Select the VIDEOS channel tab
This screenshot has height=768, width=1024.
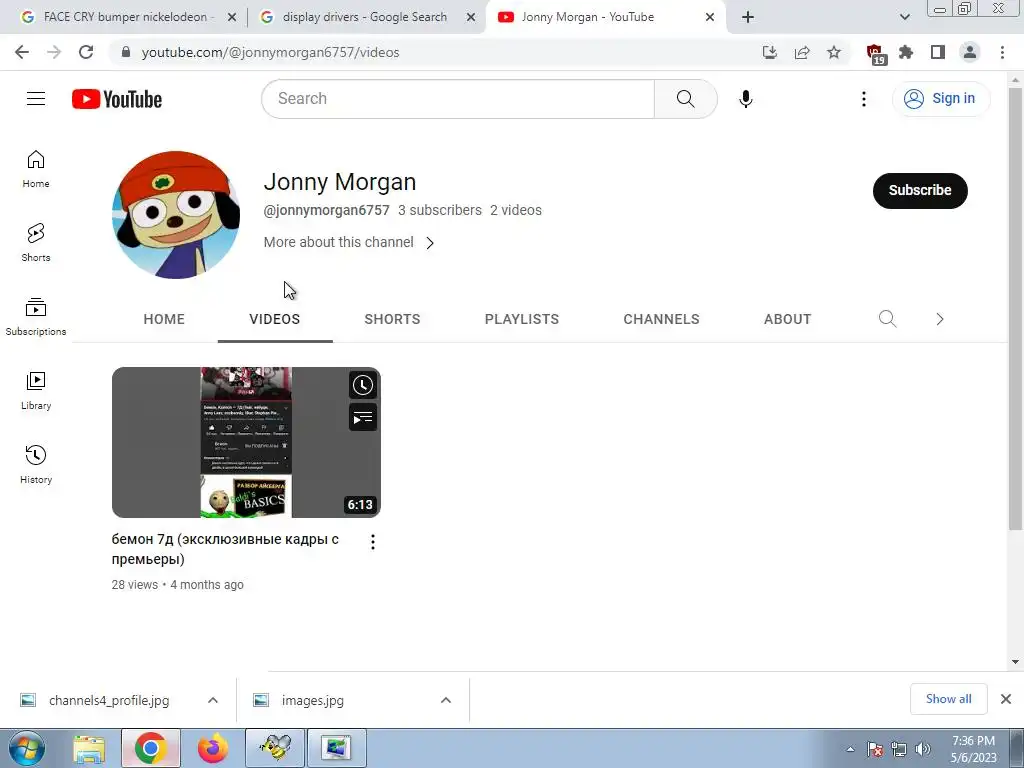(x=275, y=319)
